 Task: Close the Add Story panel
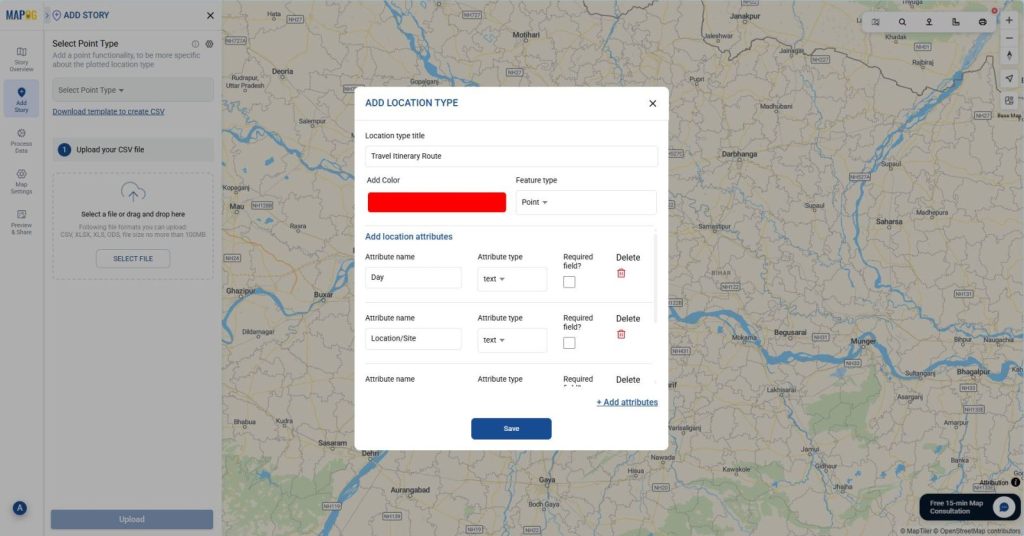tap(210, 15)
